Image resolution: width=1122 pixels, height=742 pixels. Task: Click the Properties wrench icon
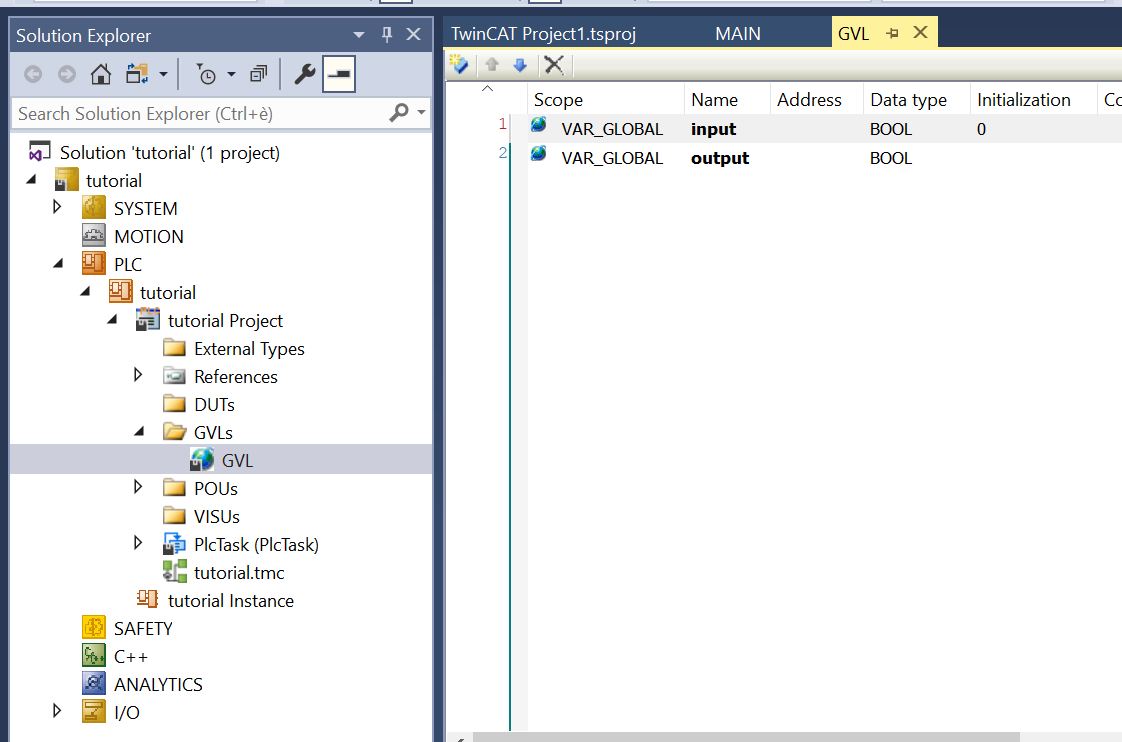[x=304, y=75]
